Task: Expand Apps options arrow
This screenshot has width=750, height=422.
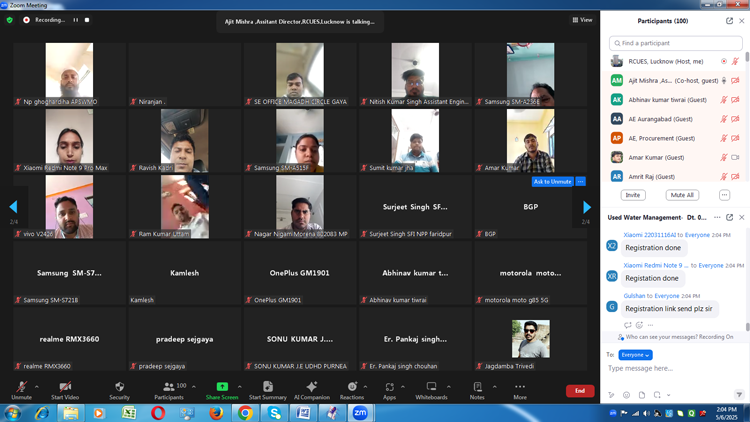Action: coord(403,387)
